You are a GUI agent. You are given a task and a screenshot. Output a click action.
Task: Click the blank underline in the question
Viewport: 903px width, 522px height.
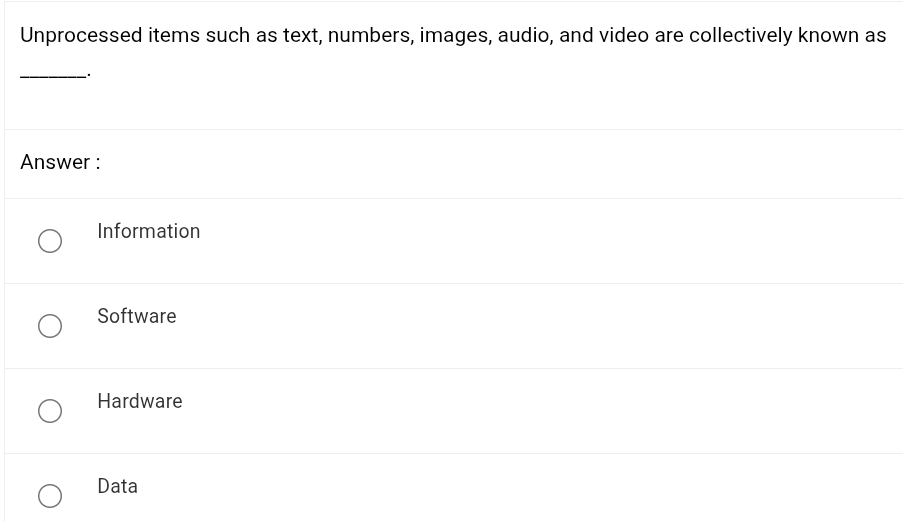(54, 73)
